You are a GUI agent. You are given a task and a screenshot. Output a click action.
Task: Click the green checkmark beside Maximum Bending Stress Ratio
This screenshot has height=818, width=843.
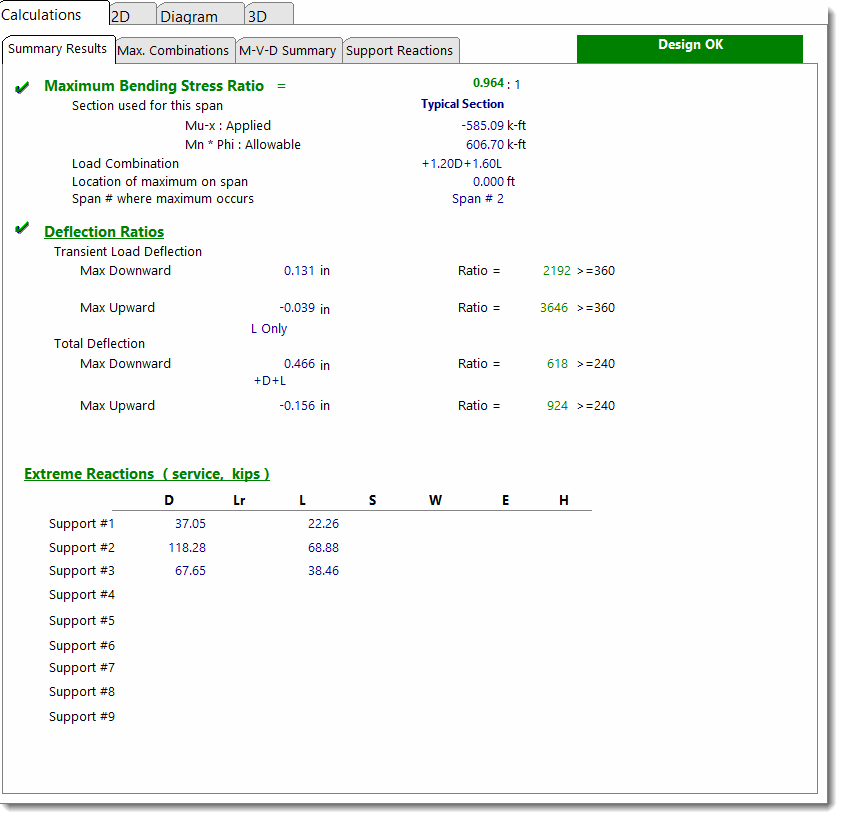[x=22, y=88]
